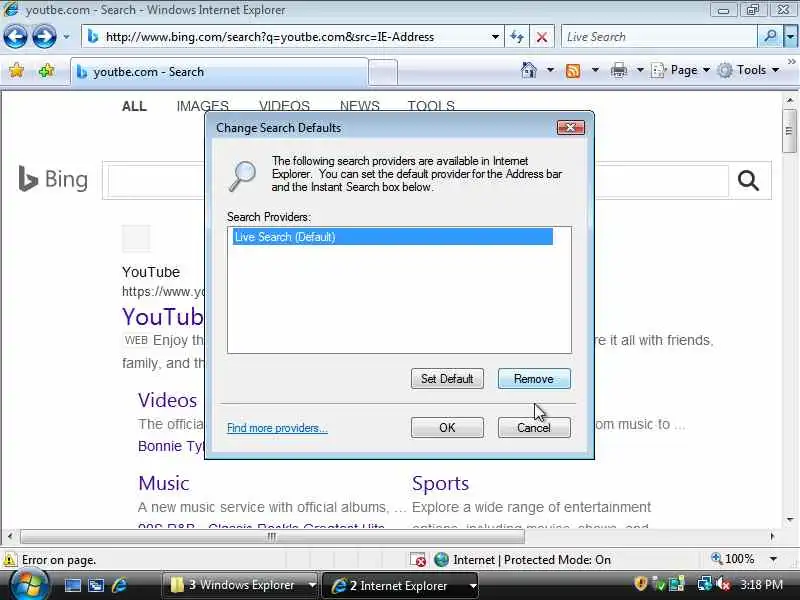Stop loading with the red X icon
This screenshot has height=600, width=800.
(542, 37)
